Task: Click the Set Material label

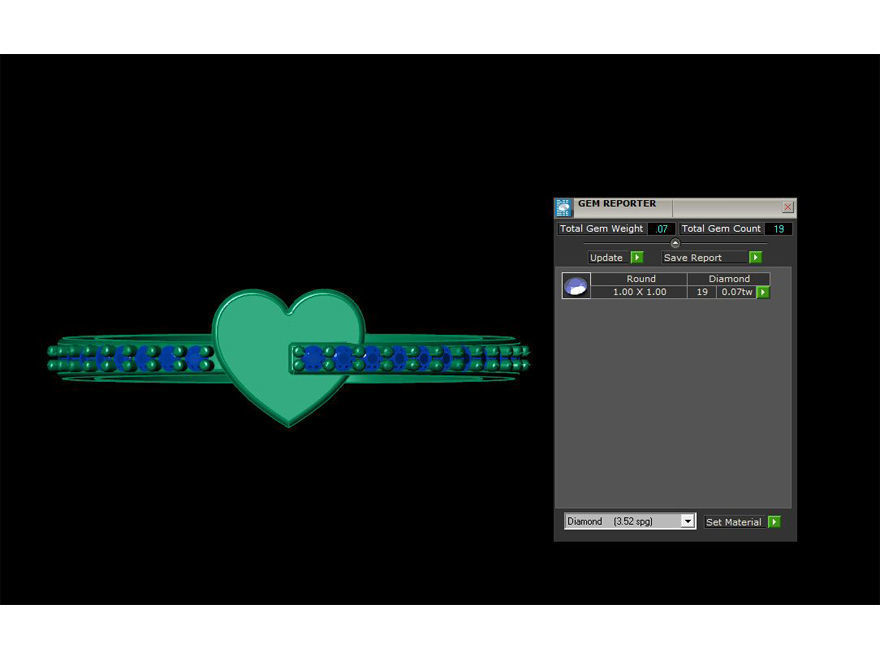Action: click(x=733, y=522)
